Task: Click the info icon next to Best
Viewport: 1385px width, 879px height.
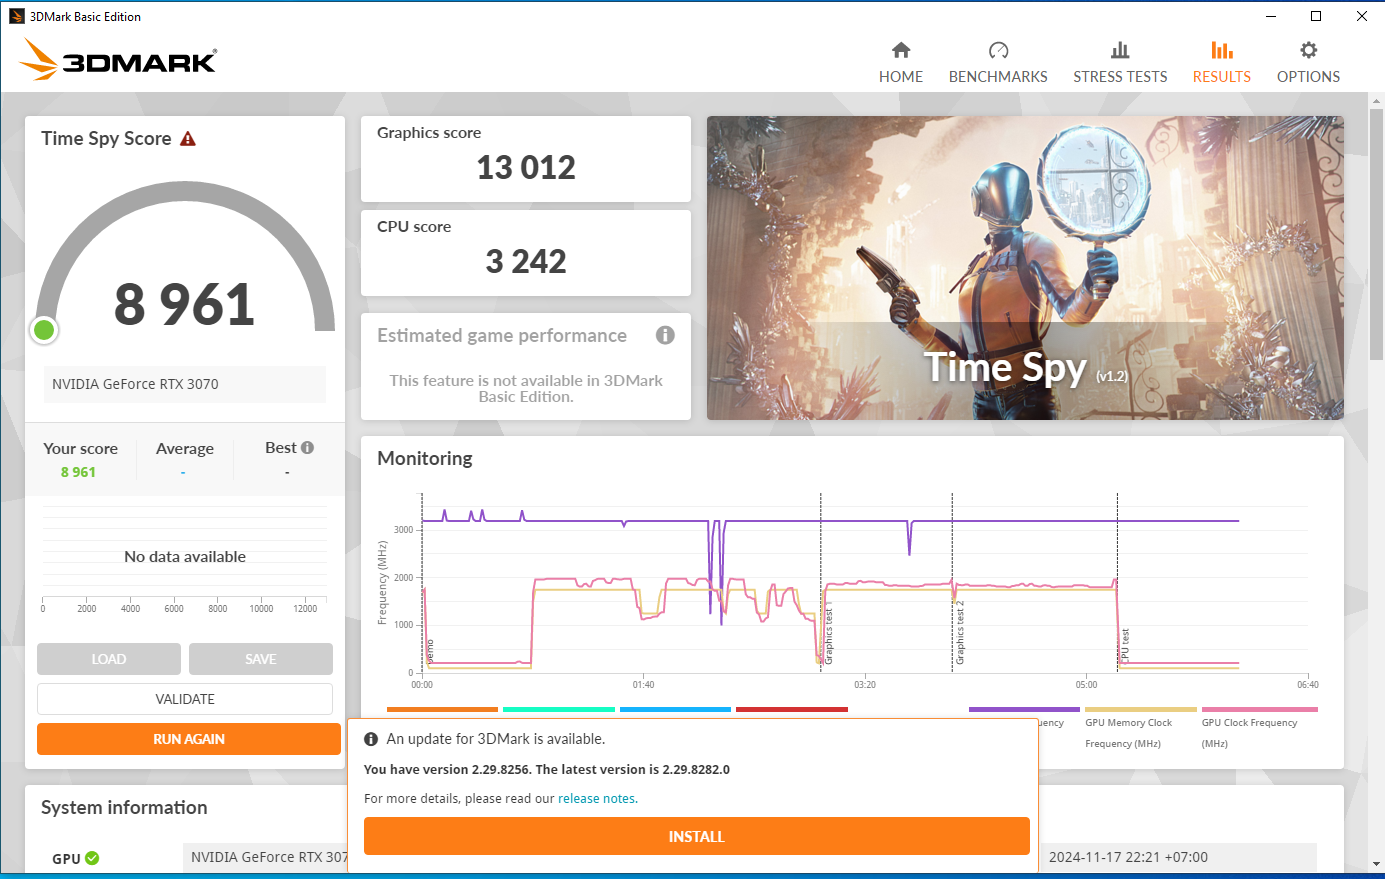Action: 308,446
